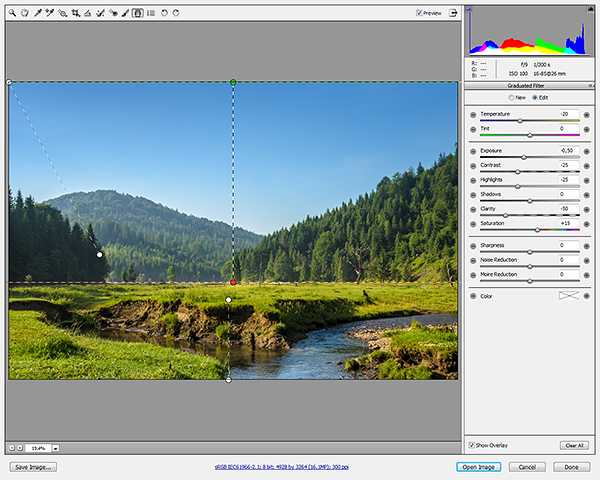
Task: Click the Saturation slider handle
Action: pos(537,230)
